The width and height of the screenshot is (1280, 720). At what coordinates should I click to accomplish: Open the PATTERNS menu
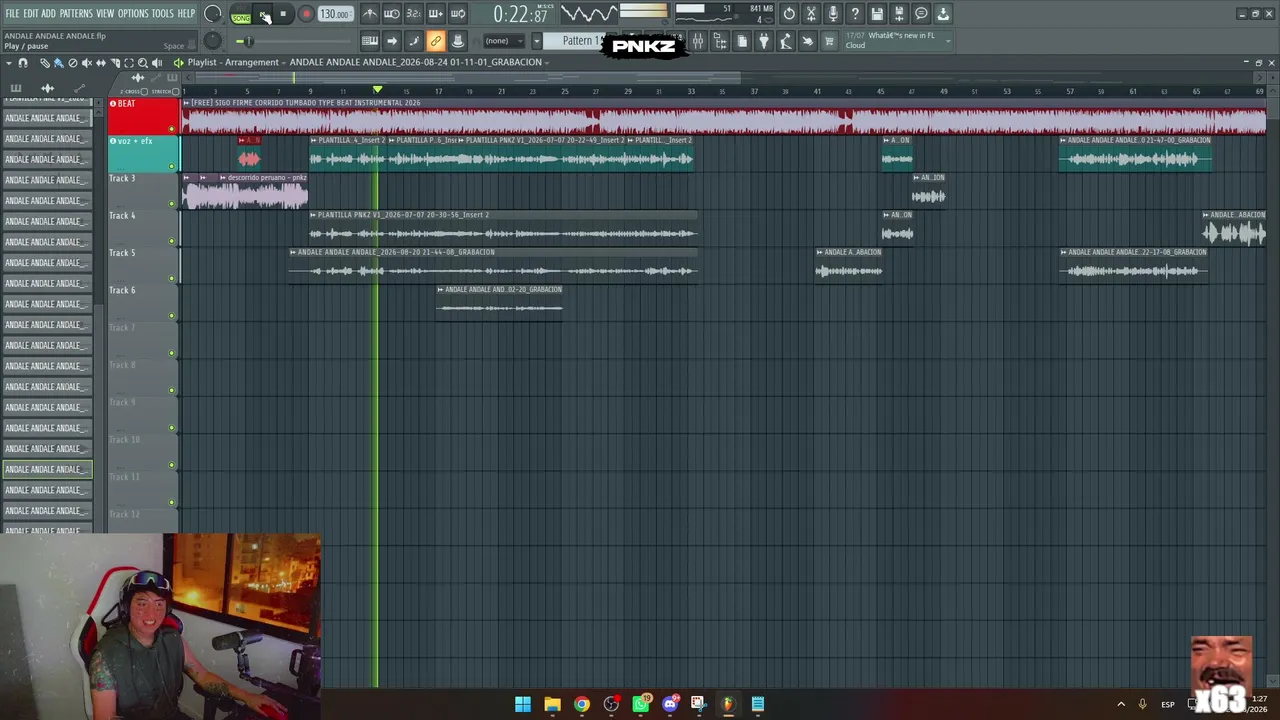pyautogui.click(x=76, y=14)
